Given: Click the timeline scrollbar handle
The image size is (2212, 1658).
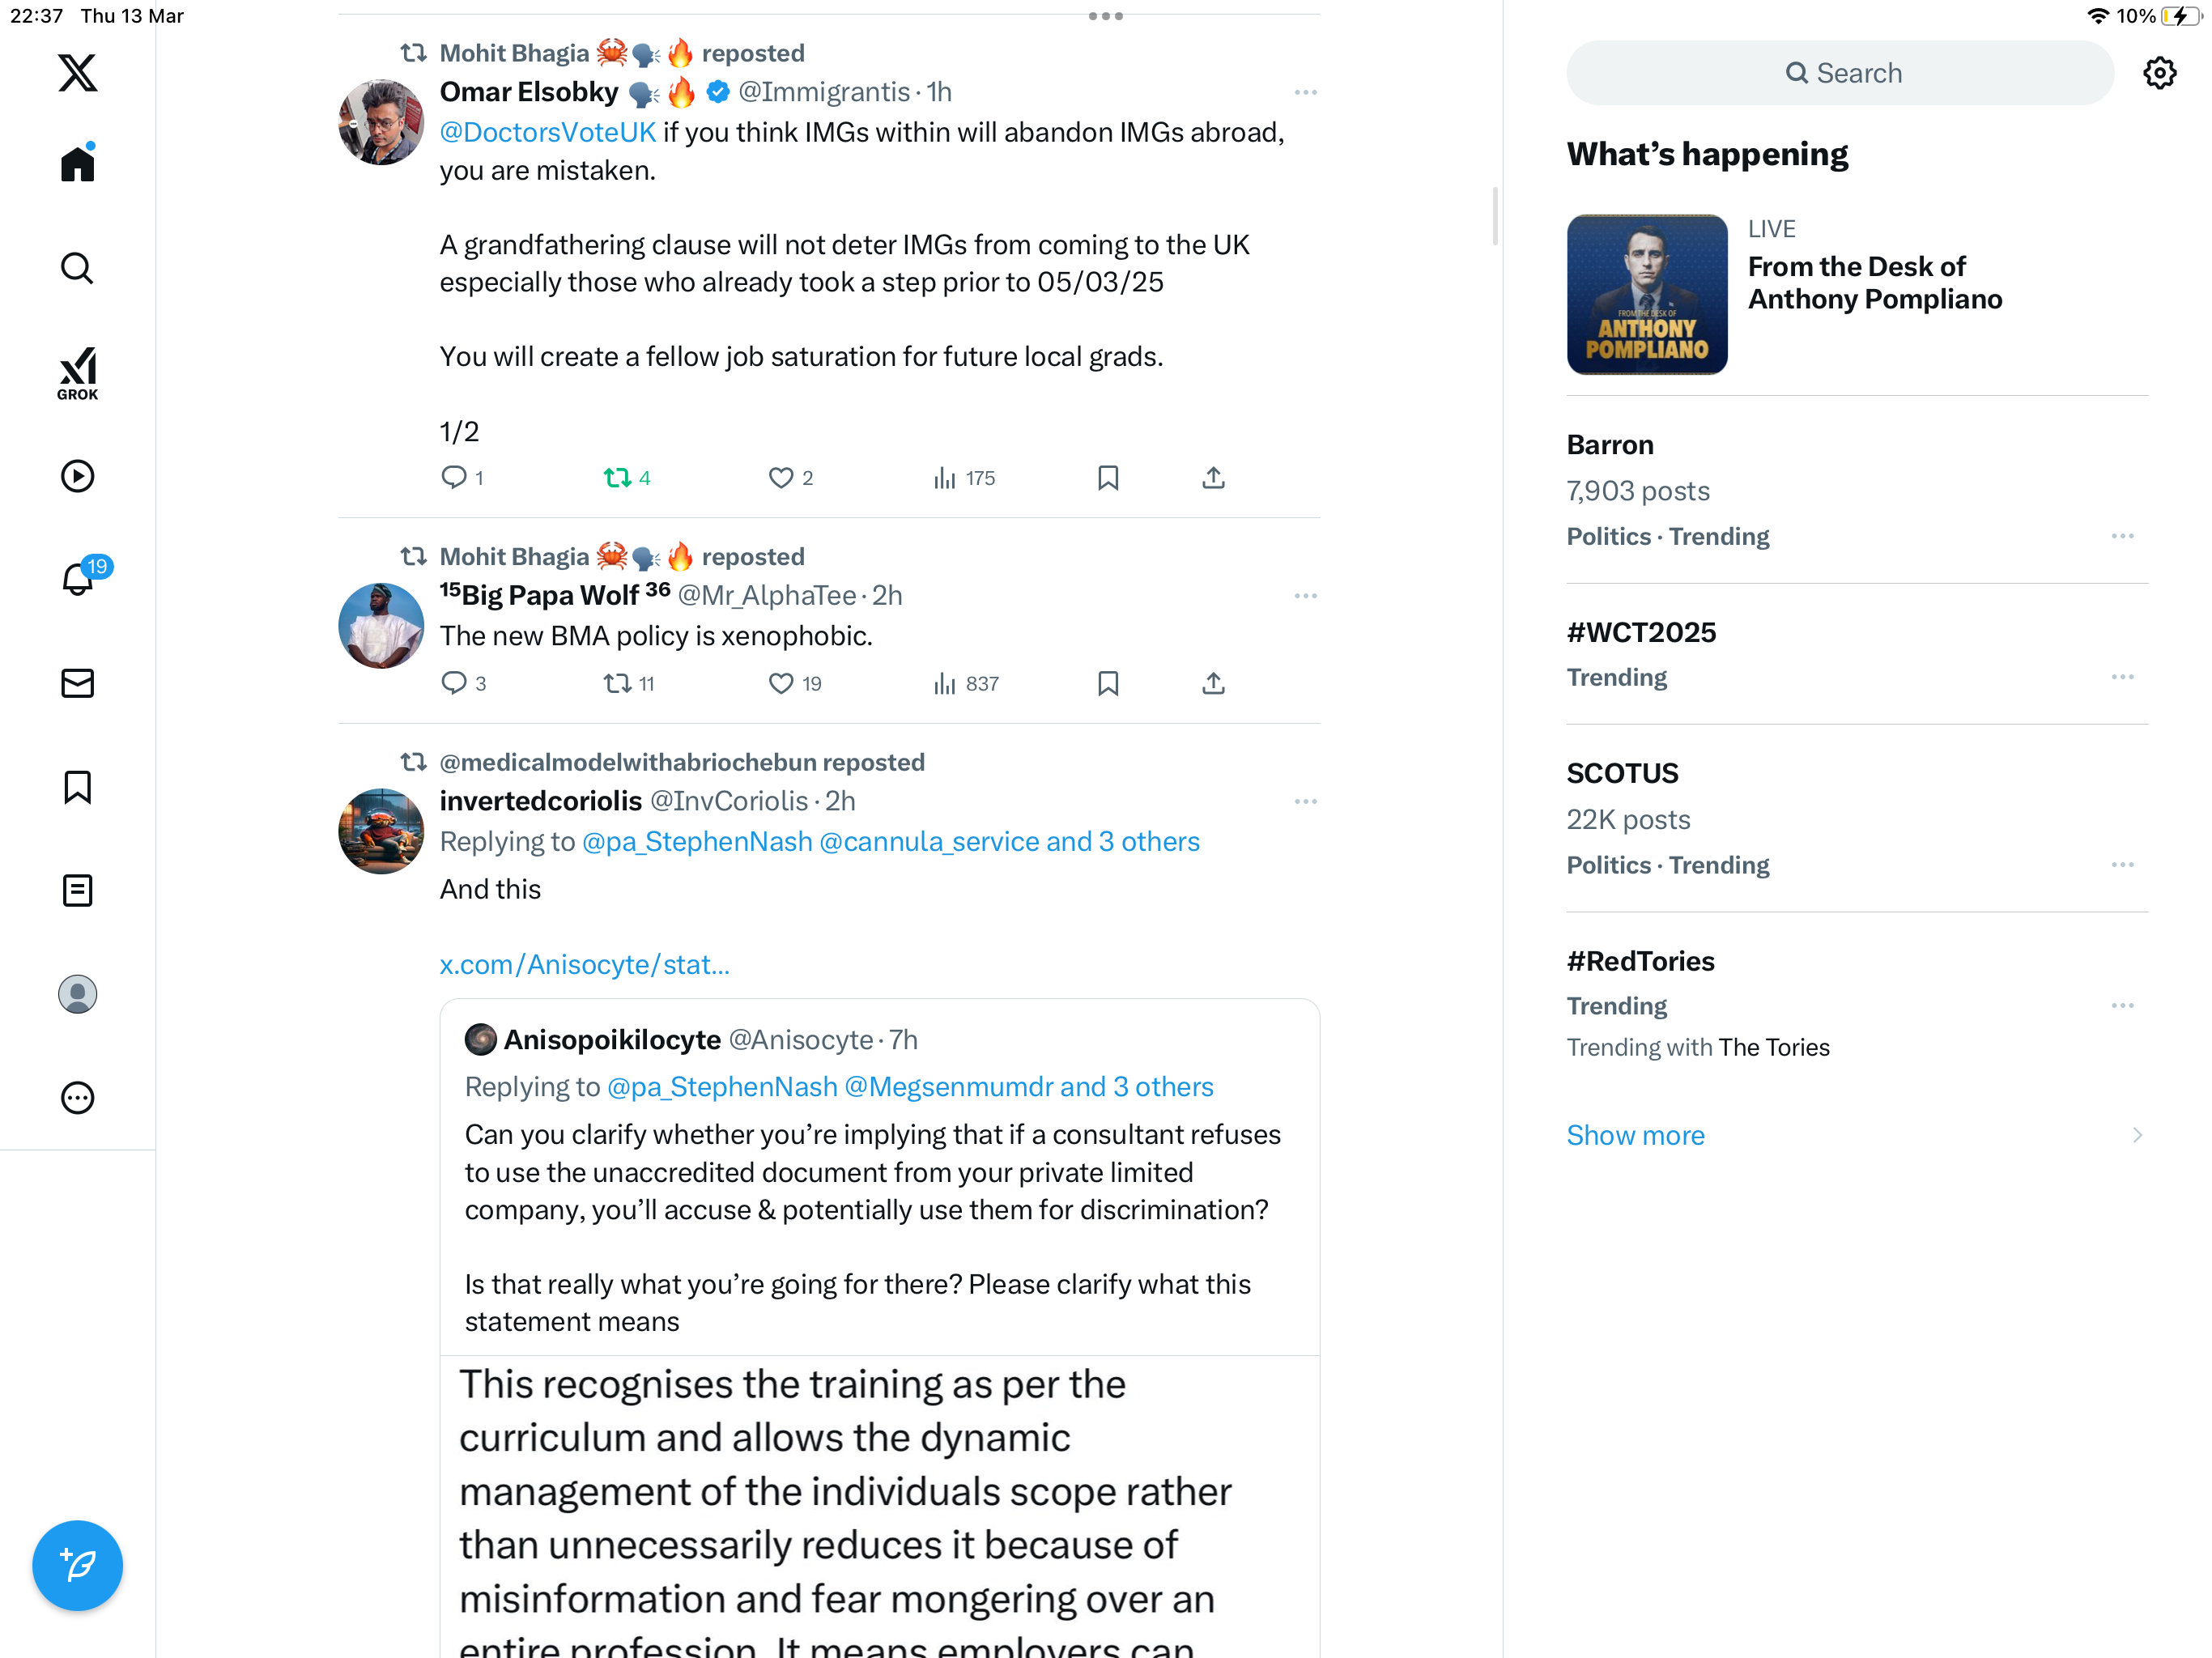Looking at the screenshot, I should tap(1495, 215).
